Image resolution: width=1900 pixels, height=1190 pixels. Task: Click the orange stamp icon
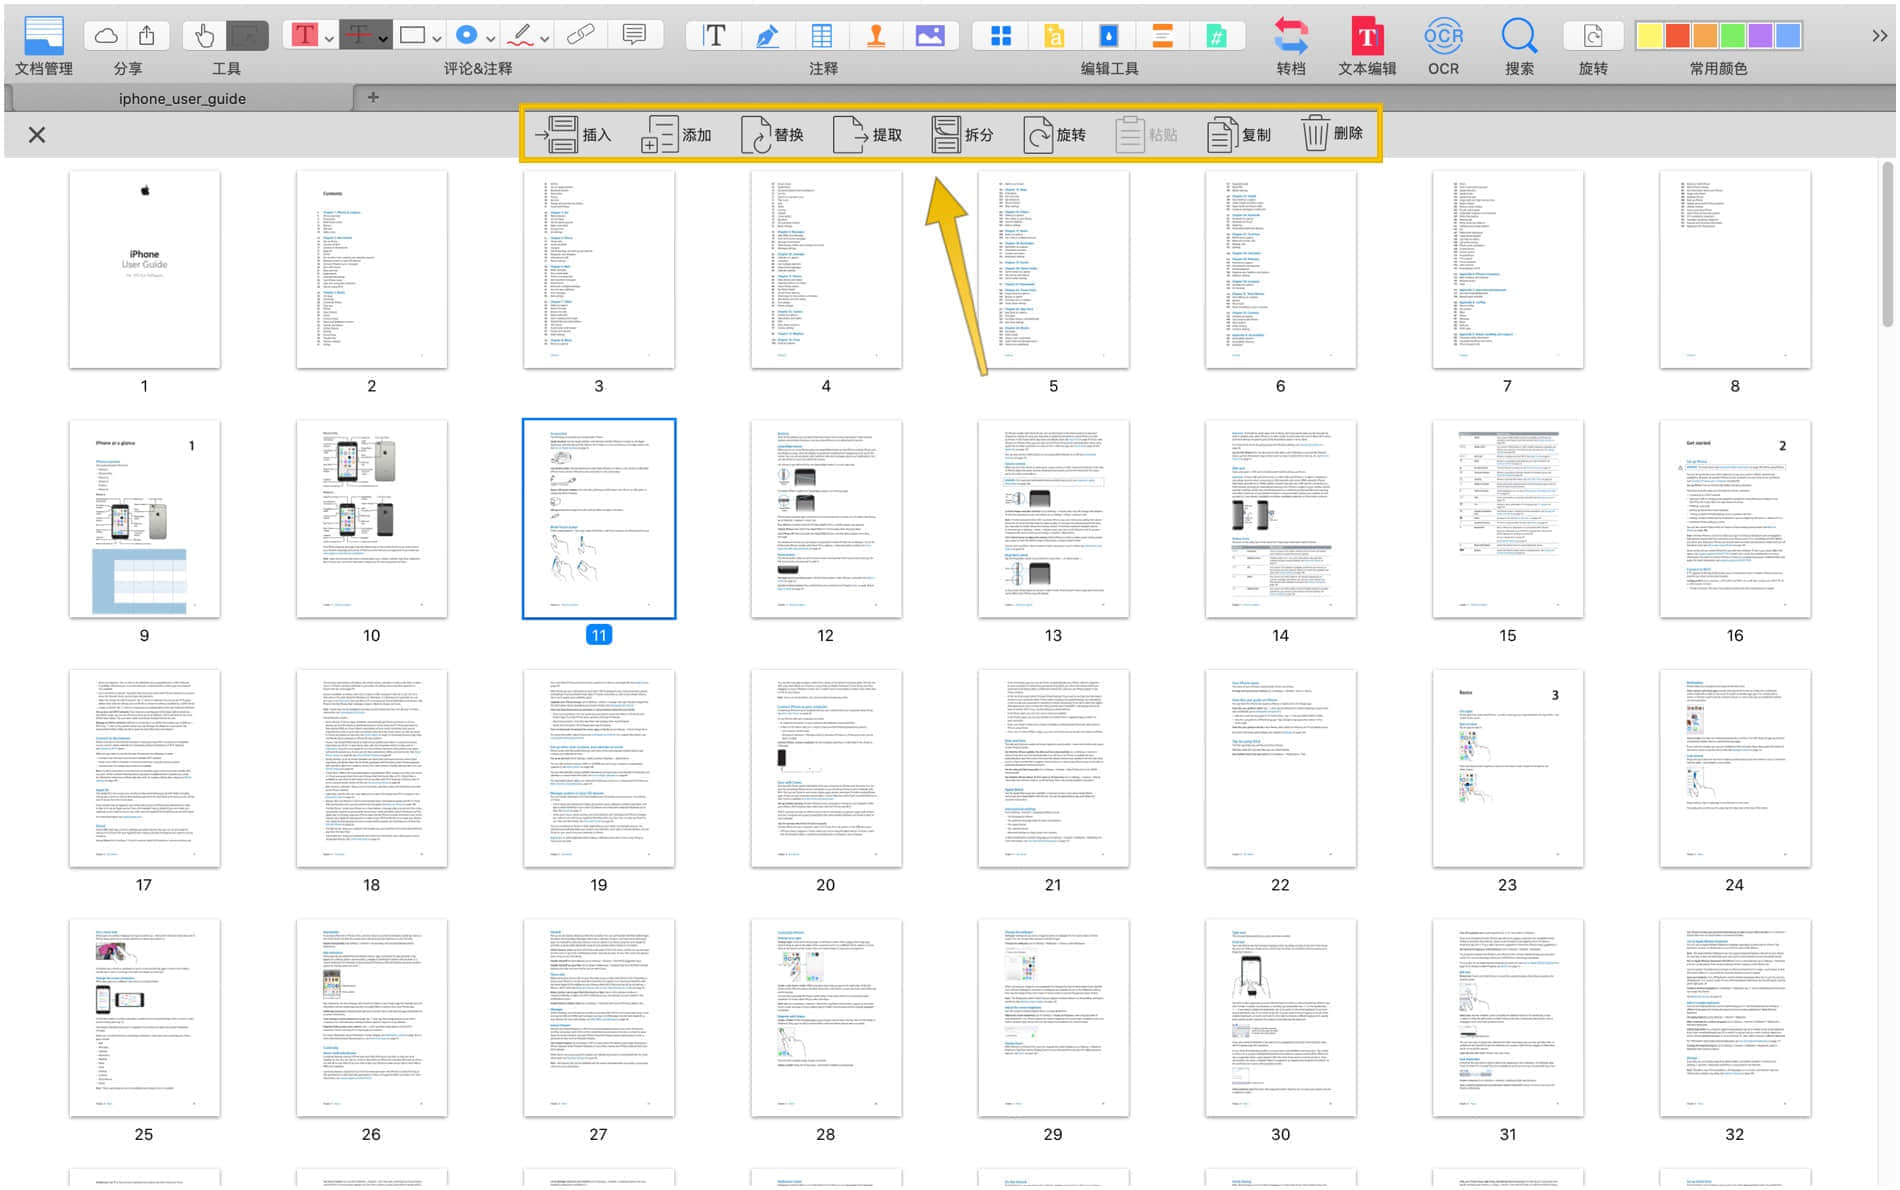click(x=876, y=36)
